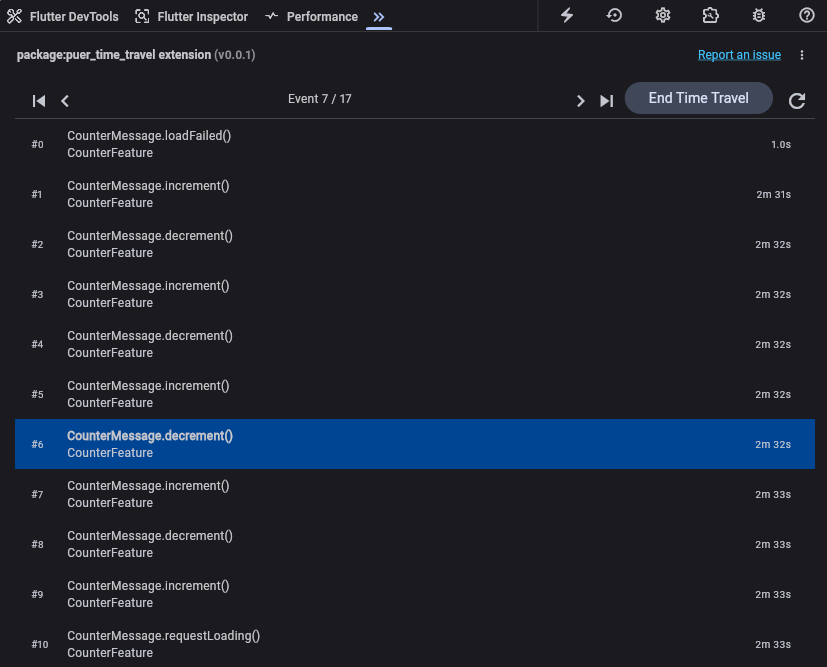Step back to the previous event
Screen dimensions: 827x667
click(64, 100)
